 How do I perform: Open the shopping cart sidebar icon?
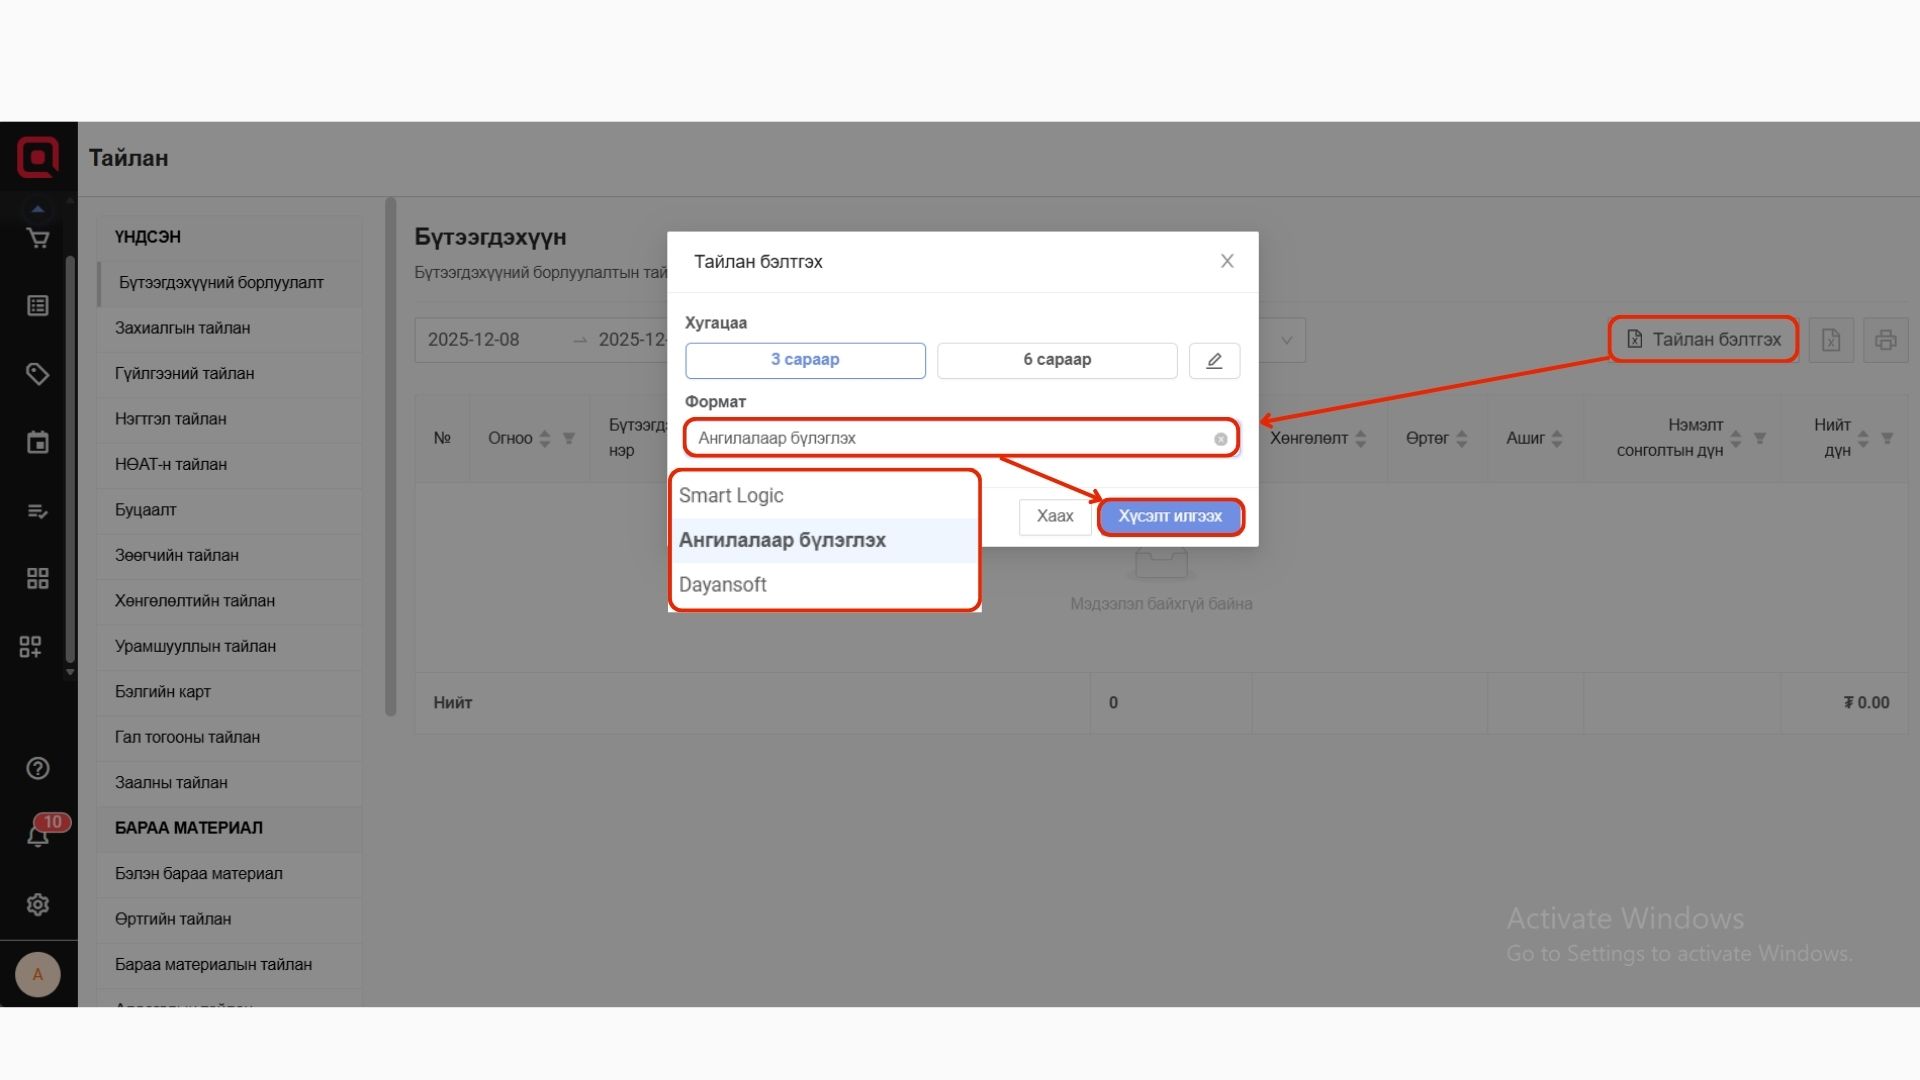(38, 238)
